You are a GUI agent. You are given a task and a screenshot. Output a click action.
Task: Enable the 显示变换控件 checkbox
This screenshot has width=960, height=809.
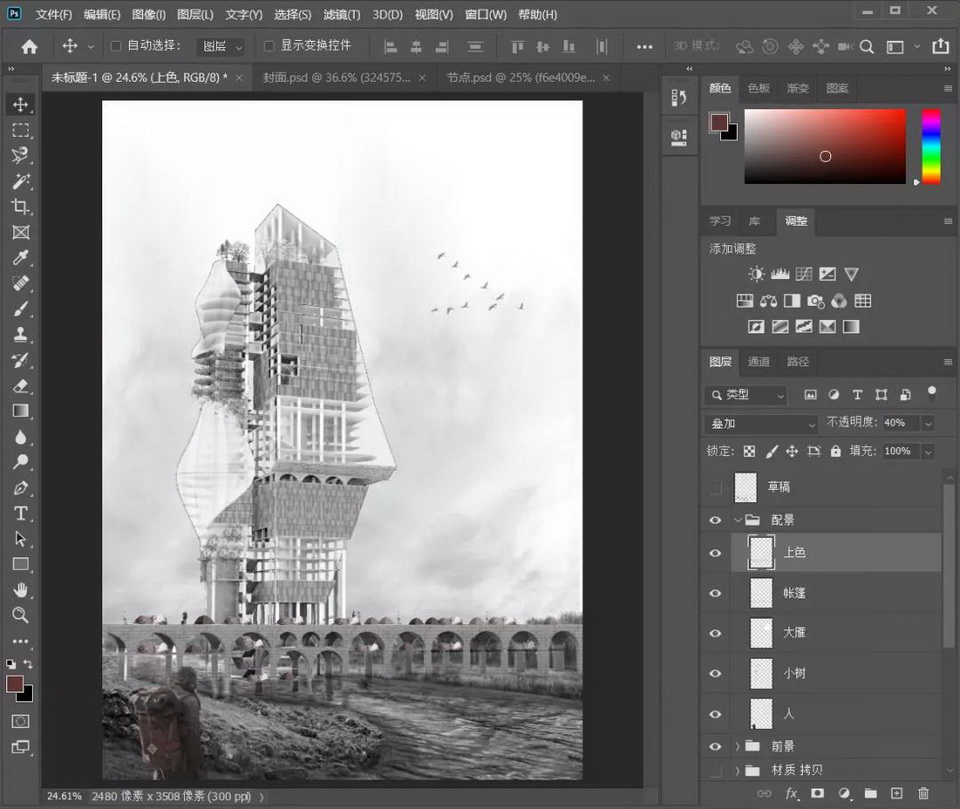(x=269, y=46)
